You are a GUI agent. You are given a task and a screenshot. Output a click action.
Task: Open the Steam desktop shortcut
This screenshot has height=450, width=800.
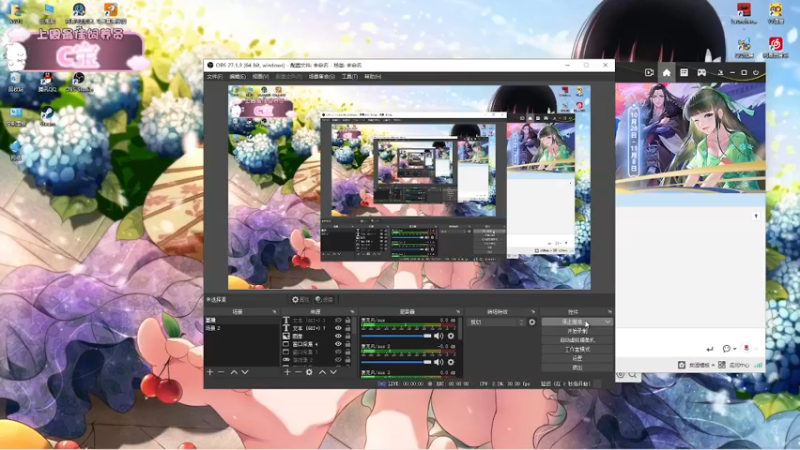[x=47, y=116]
